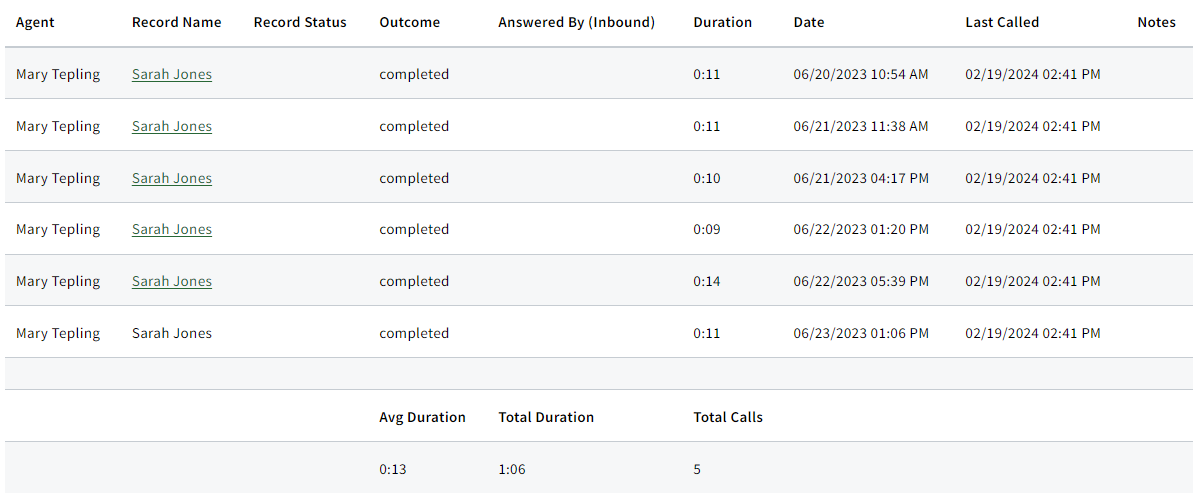
Task: Select date 06/20/2023 10:54 AM
Action: coord(861,74)
